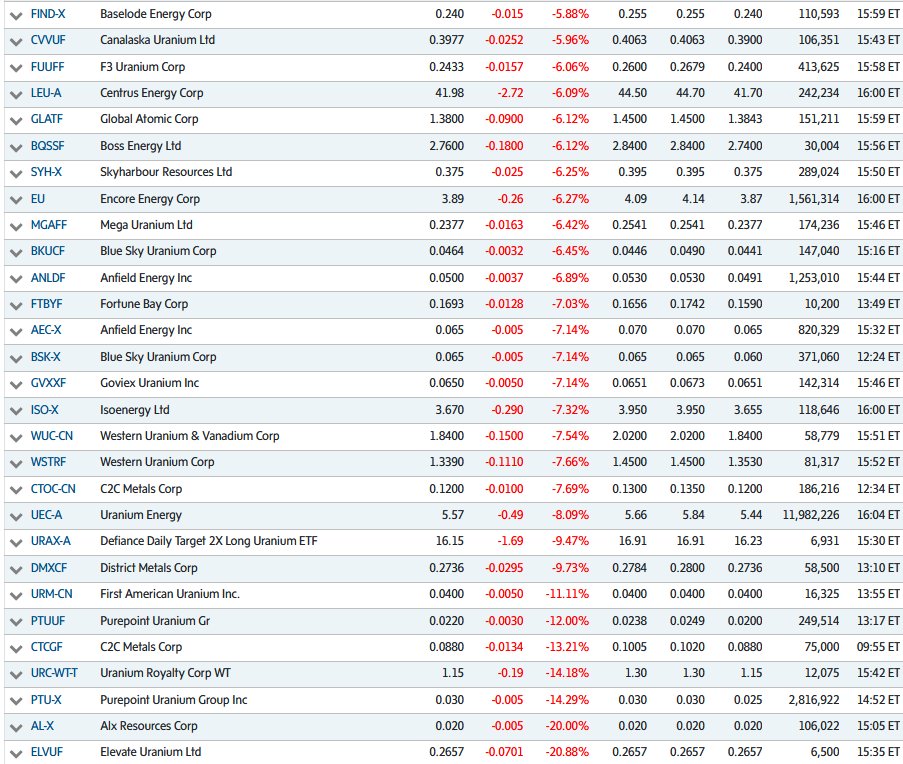Expand the BKUCF row chevron

pos(16,252)
